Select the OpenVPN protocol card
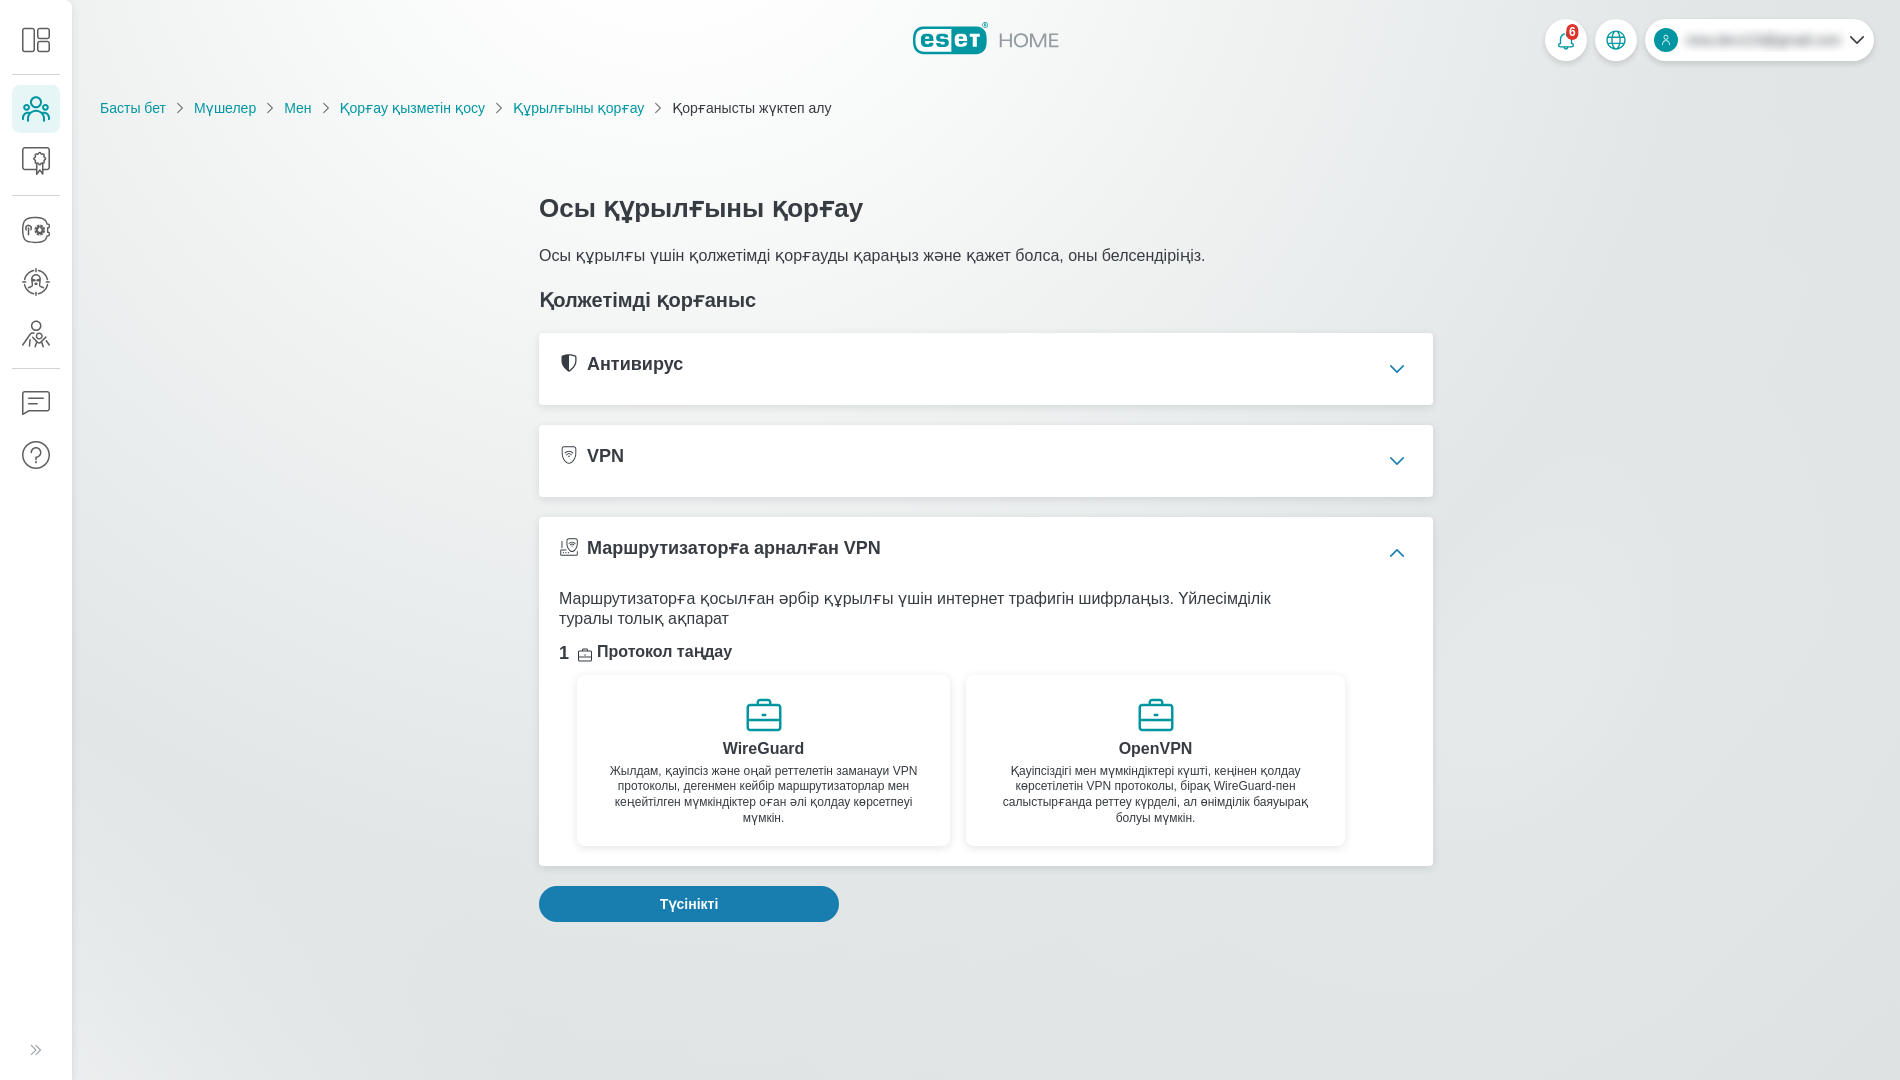1900x1080 pixels. point(1155,760)
